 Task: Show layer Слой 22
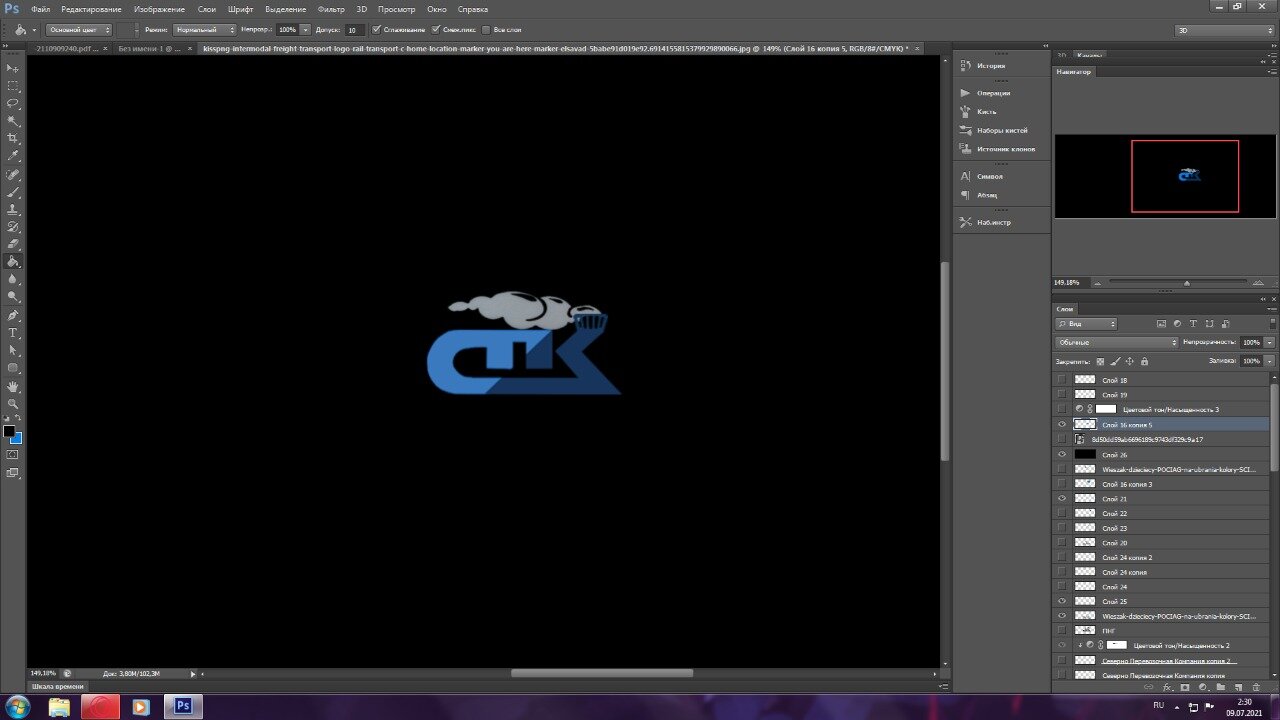(x=1062, y=513)
